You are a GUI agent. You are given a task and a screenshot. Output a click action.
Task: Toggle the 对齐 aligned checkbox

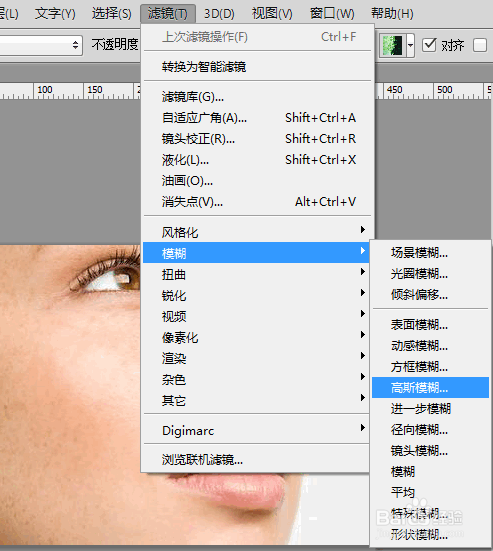[429, 45]
